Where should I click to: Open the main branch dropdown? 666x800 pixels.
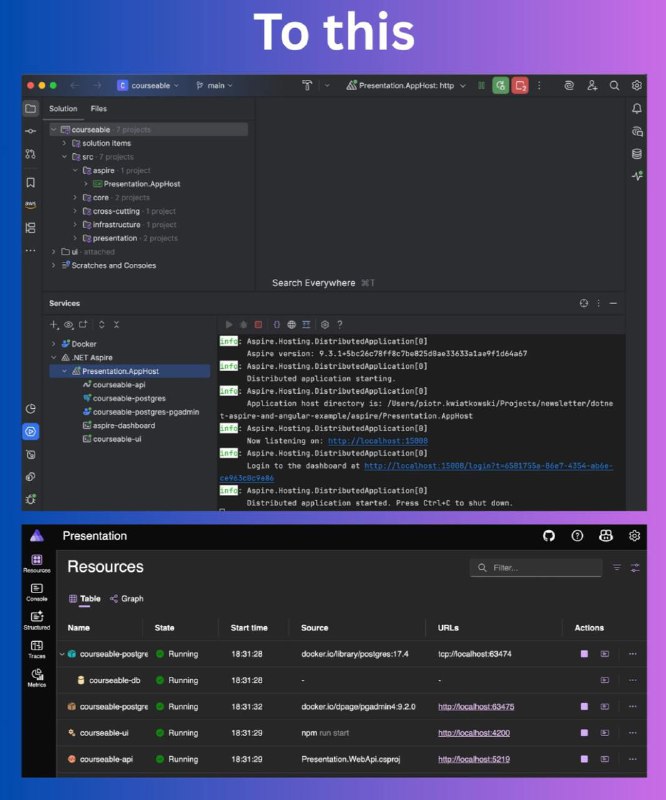tap(214, 86)
